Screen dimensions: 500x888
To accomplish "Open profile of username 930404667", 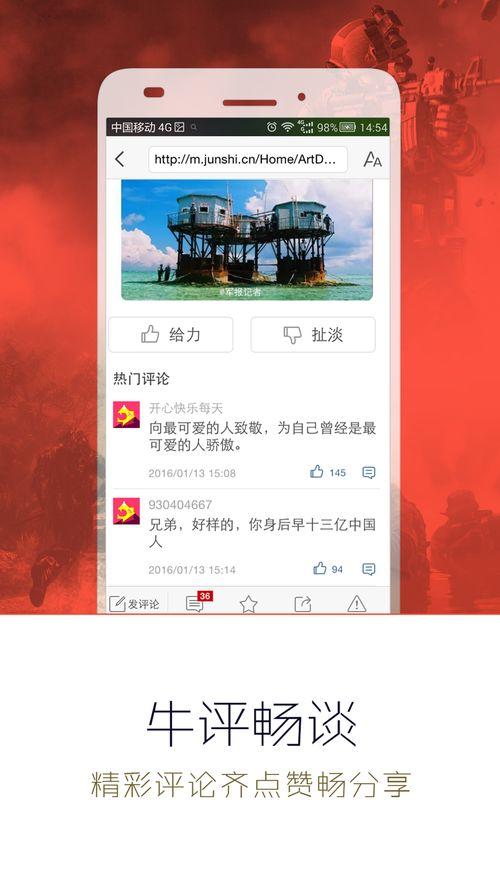I will (x=180, y=504).
